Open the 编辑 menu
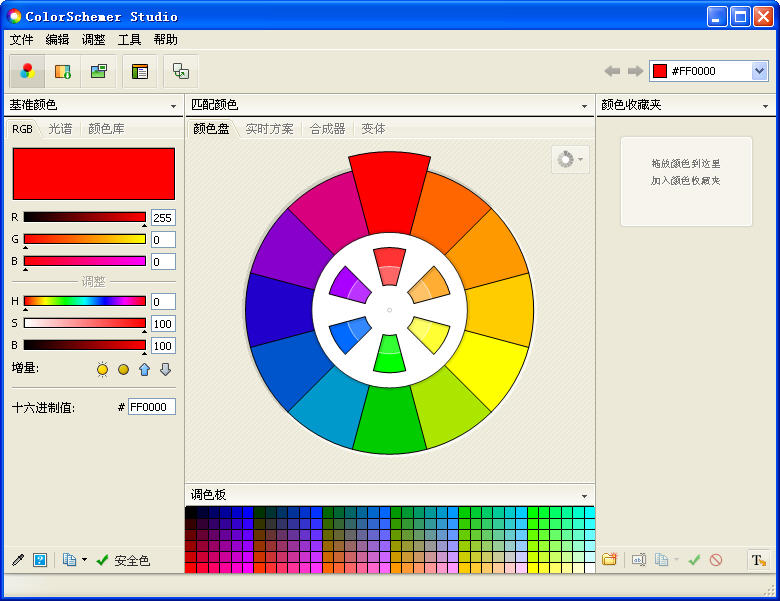 pos(57,39)
